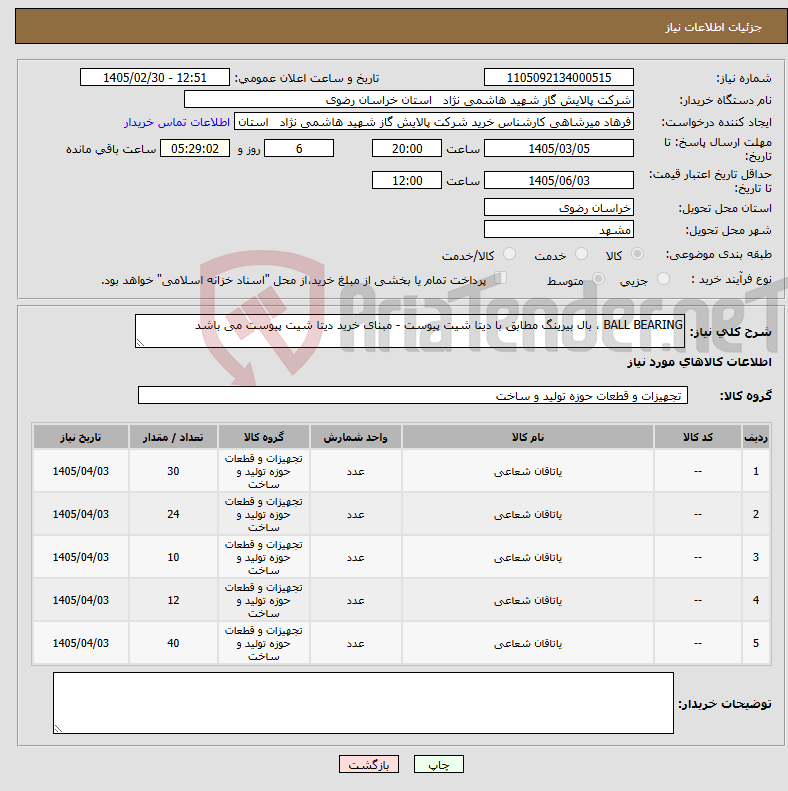The image size is (788, 791).
Task: Click the validity time field 12:00
Action: click(407, 180)
